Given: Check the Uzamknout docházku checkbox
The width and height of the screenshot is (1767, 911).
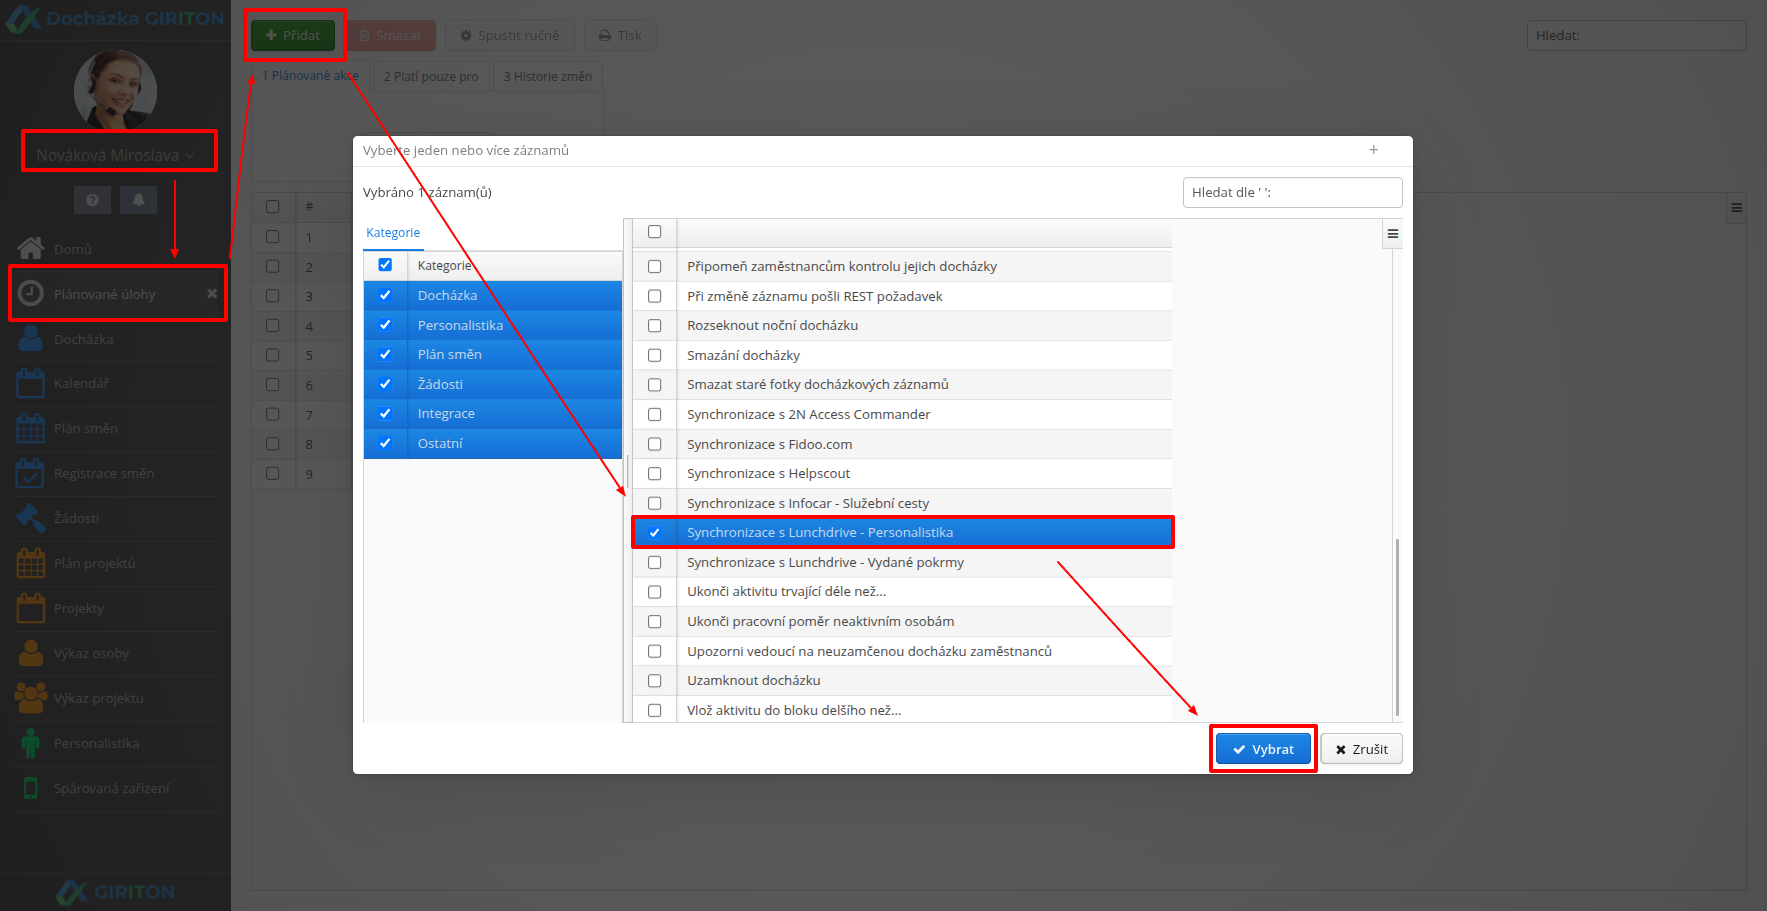Looking at the screenshot, I should tap(655, 680).
